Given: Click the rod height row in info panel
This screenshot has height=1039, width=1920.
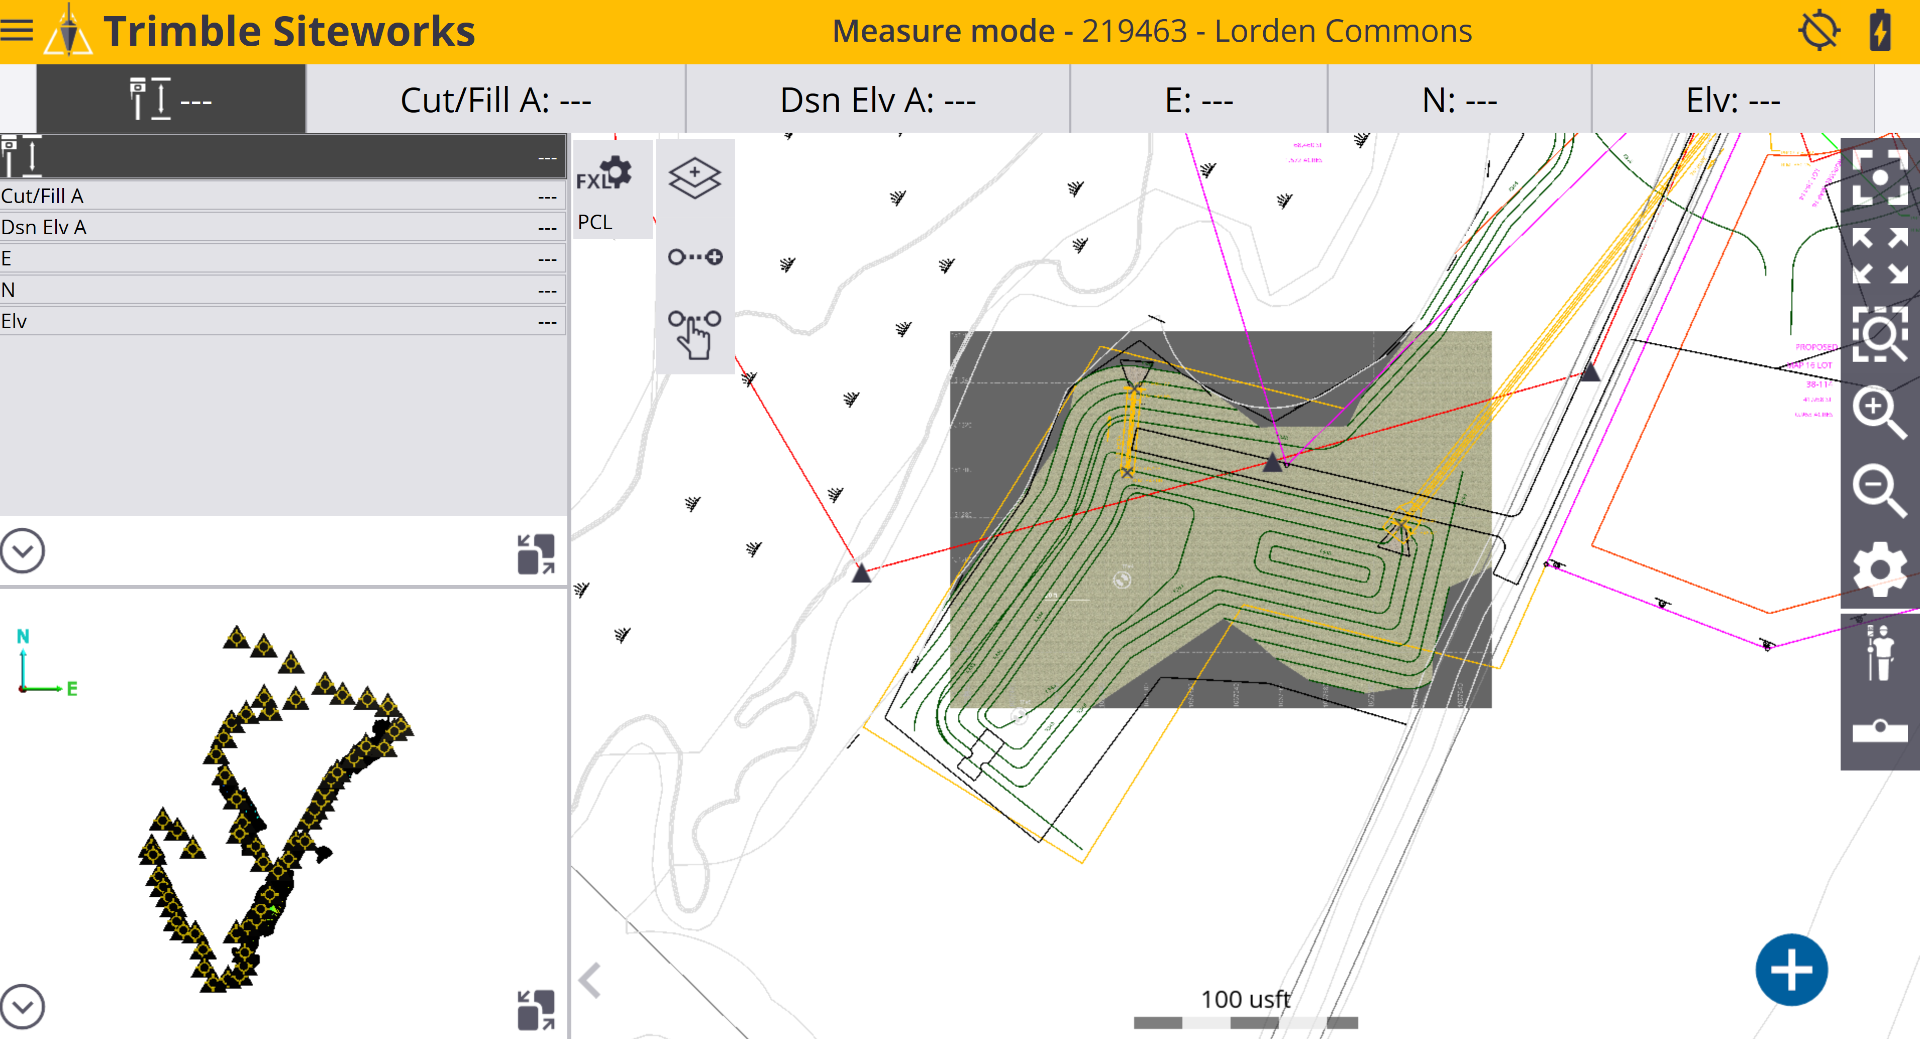Looking at the screenshot, I should [x=283, y=157].
